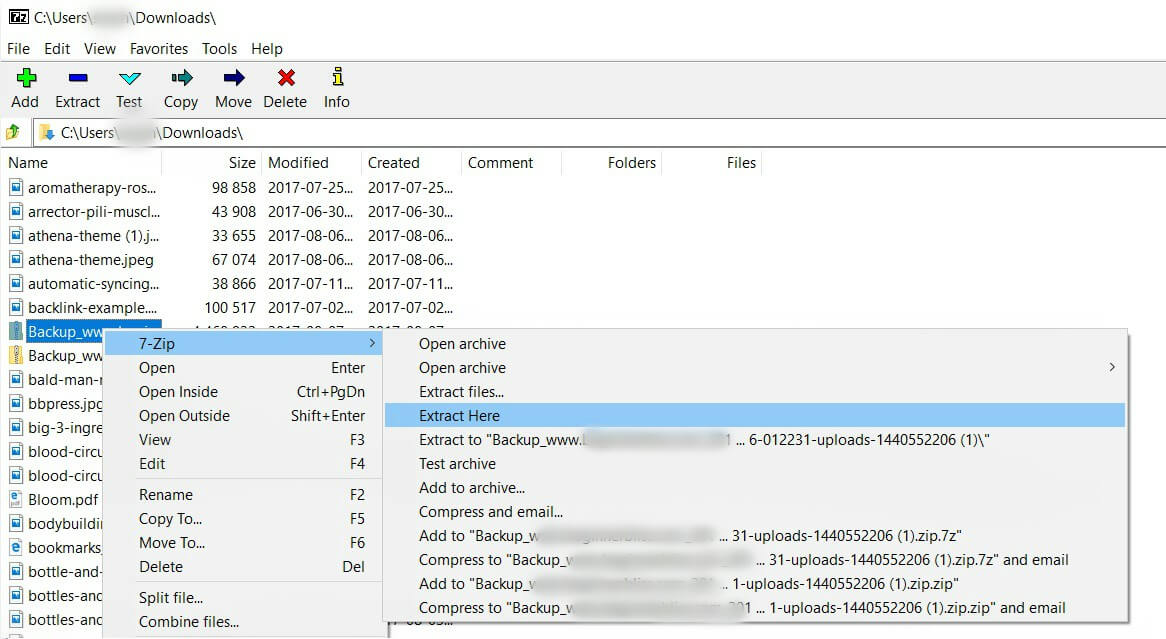Click the bodybuildi file icon
The width and height of the screenshot is (1166, 639).
[x=16, y=523]
